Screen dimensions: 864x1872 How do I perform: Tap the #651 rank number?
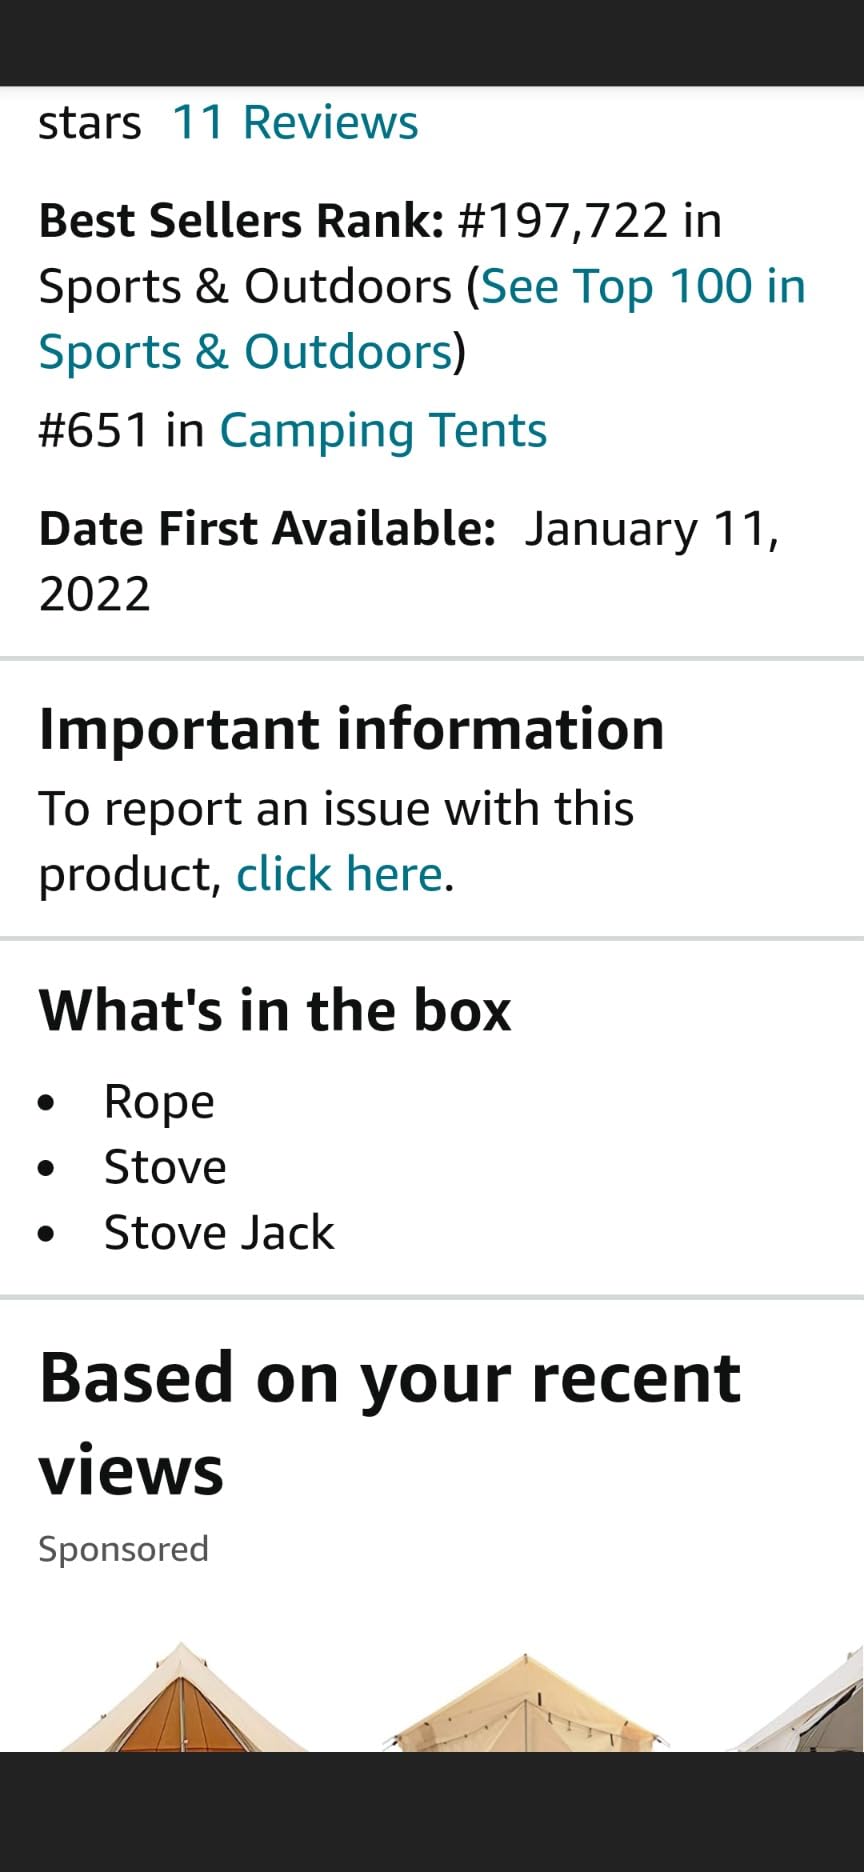94,431
